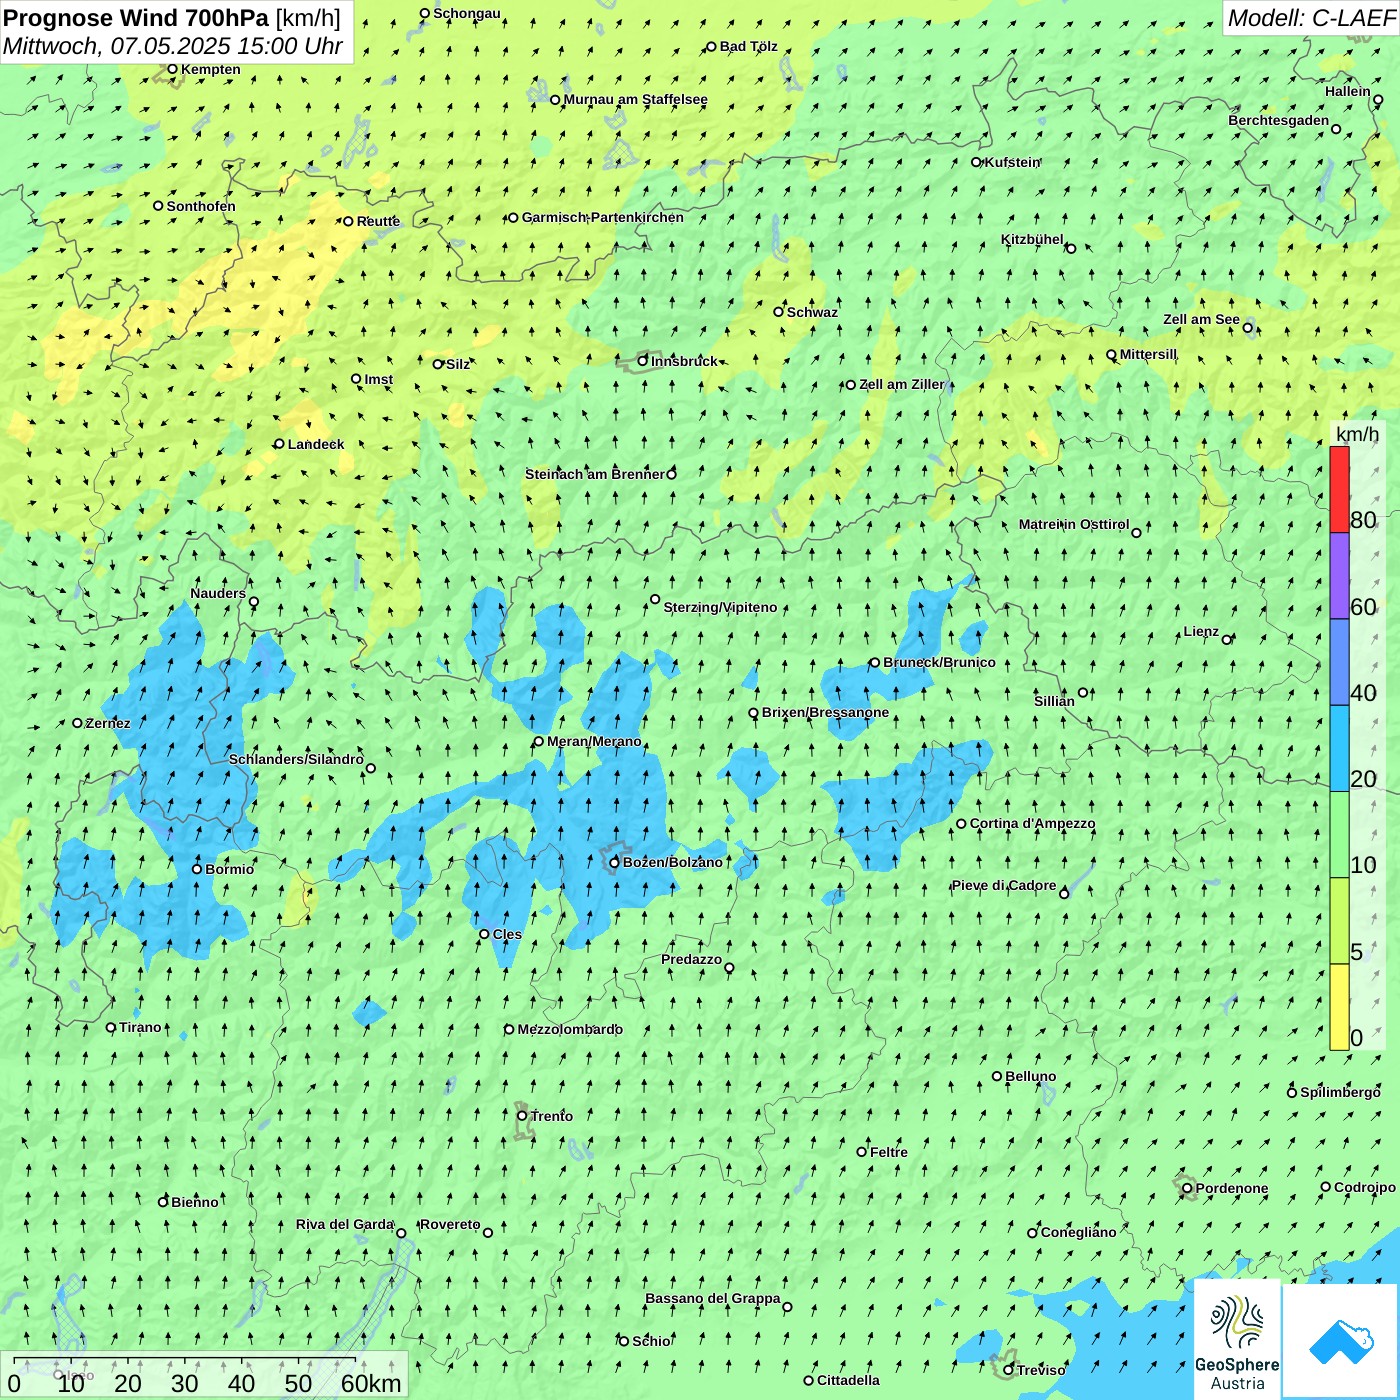Click the blue cloud arrow logo
The height and width of the screenshot is (1400, 1400).
pos(1341,1342)
